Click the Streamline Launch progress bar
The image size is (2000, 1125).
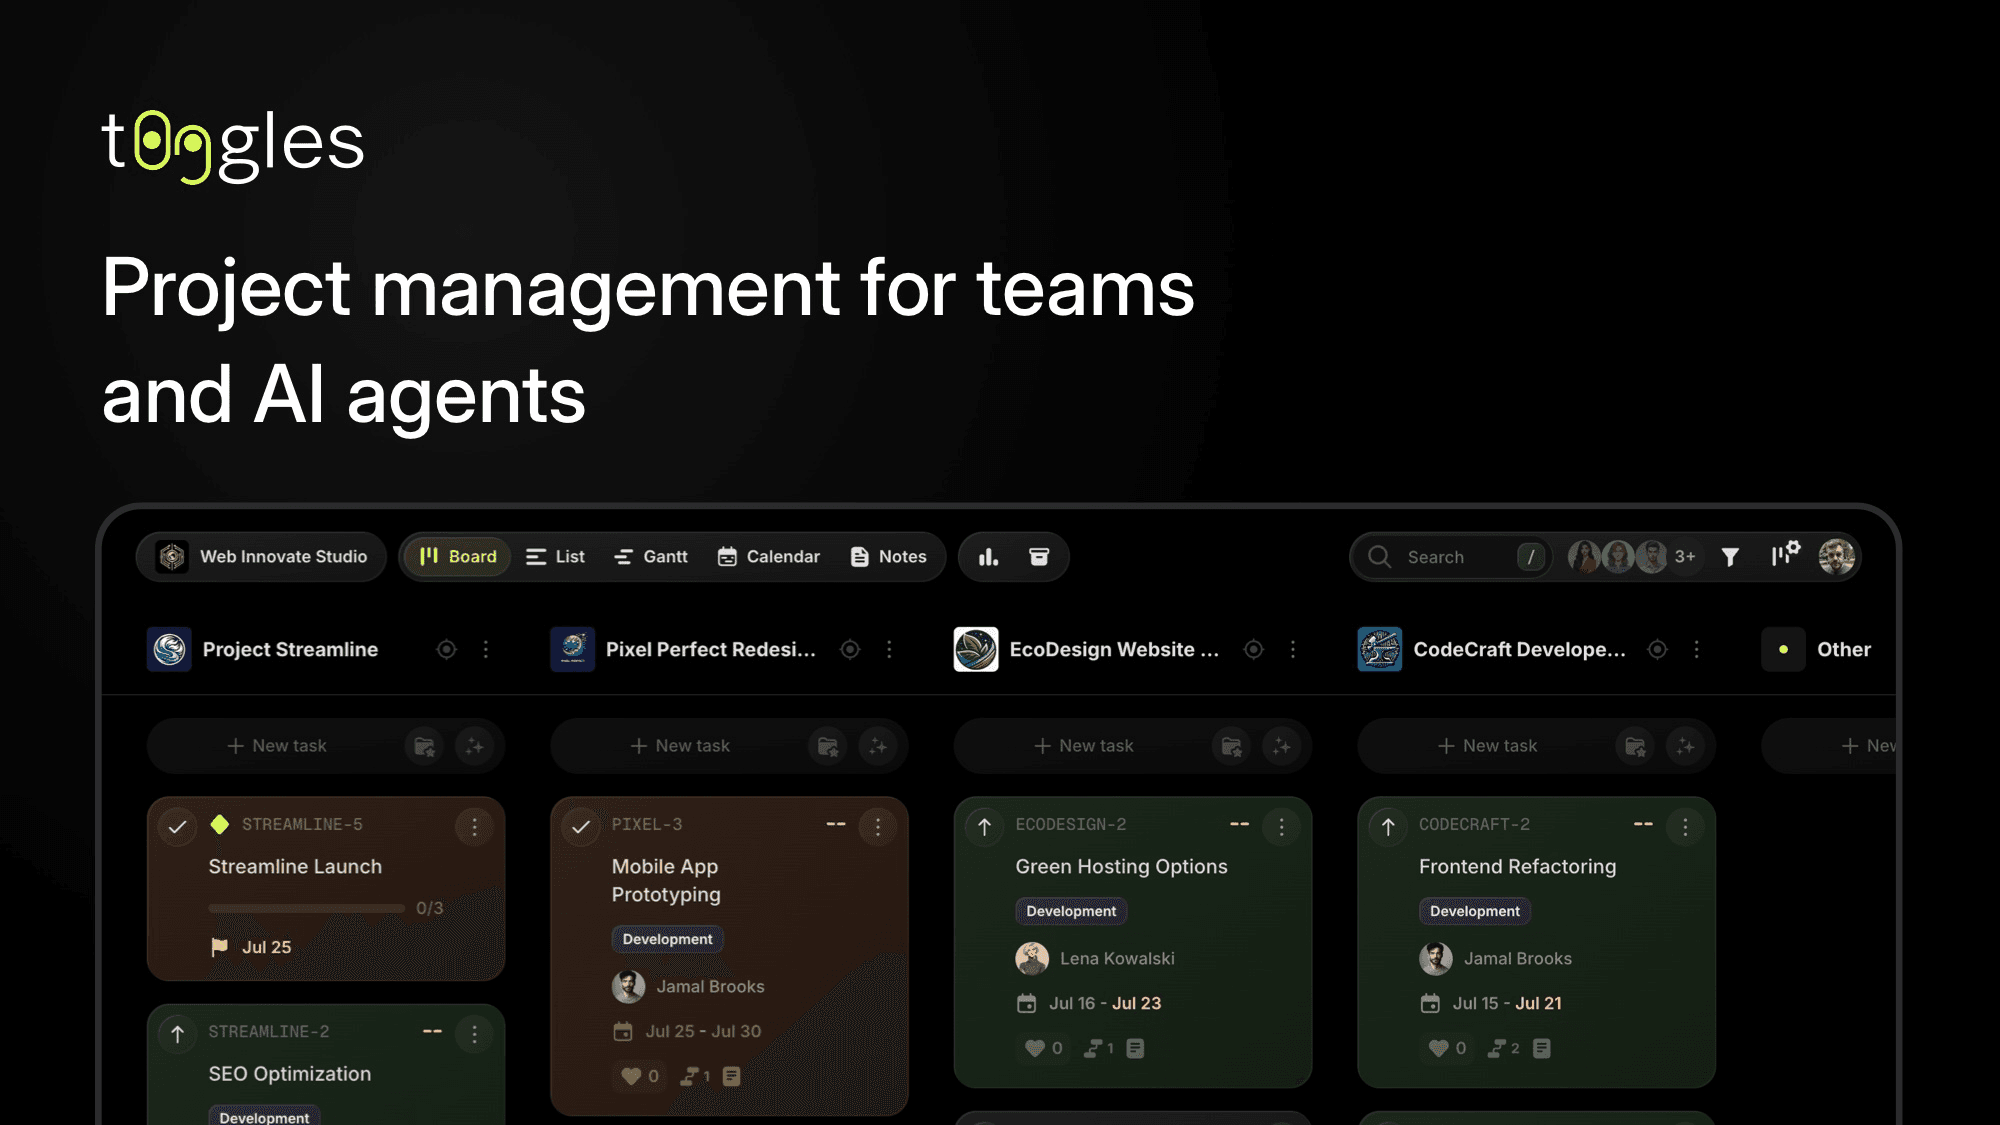pyautogui.click(x=306, y=909)
